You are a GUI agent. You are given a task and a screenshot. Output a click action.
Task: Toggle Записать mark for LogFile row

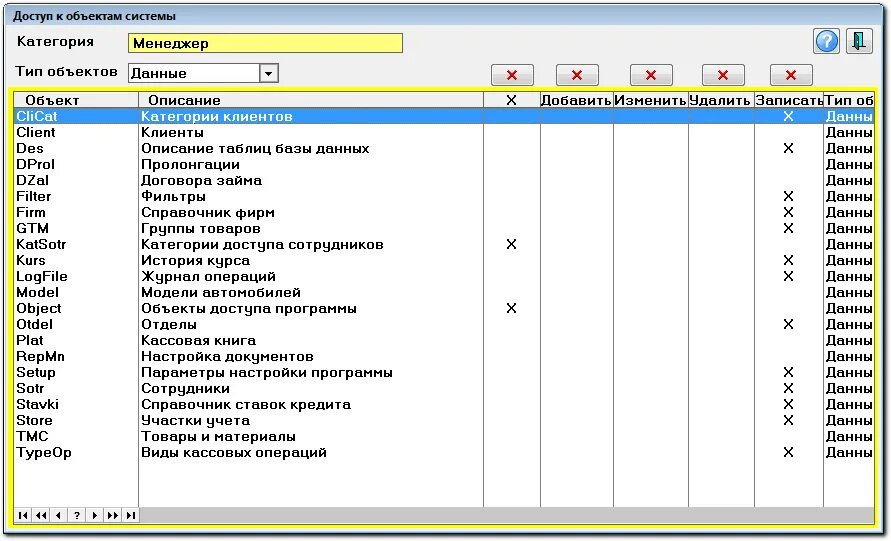coord(788,277)
